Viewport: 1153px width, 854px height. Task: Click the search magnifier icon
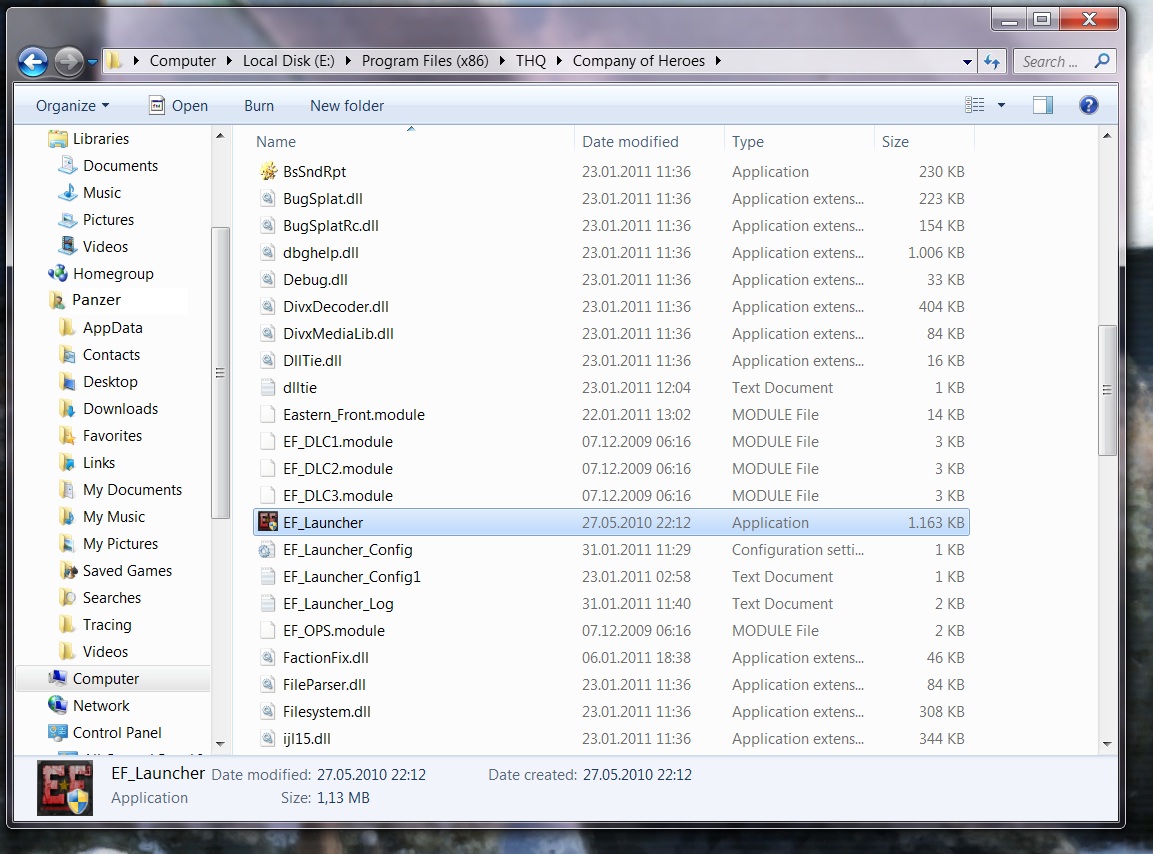pos(1102,61)
